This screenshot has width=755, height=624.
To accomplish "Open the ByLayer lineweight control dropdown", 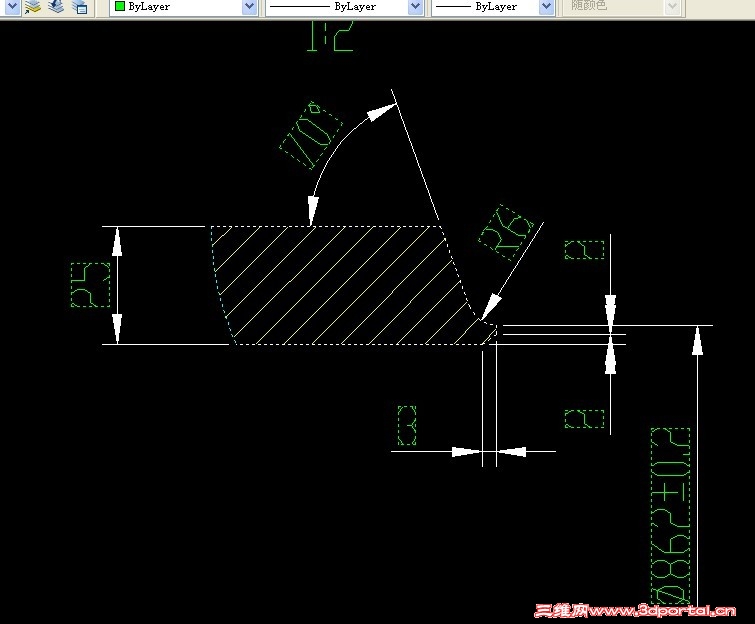I will [x=492, y=7].
